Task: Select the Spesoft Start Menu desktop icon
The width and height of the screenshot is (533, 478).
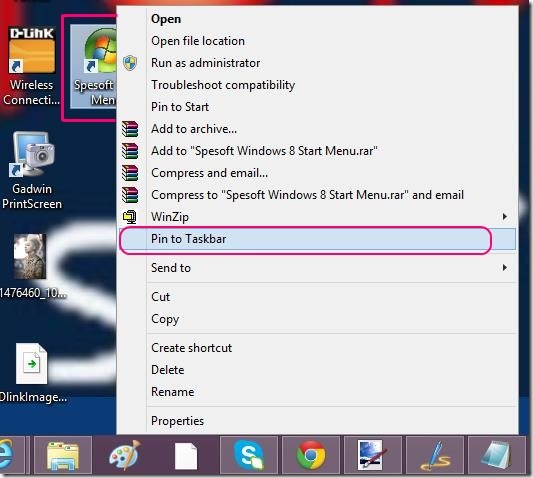Action: pyautogui.click(x=94, y=66)
